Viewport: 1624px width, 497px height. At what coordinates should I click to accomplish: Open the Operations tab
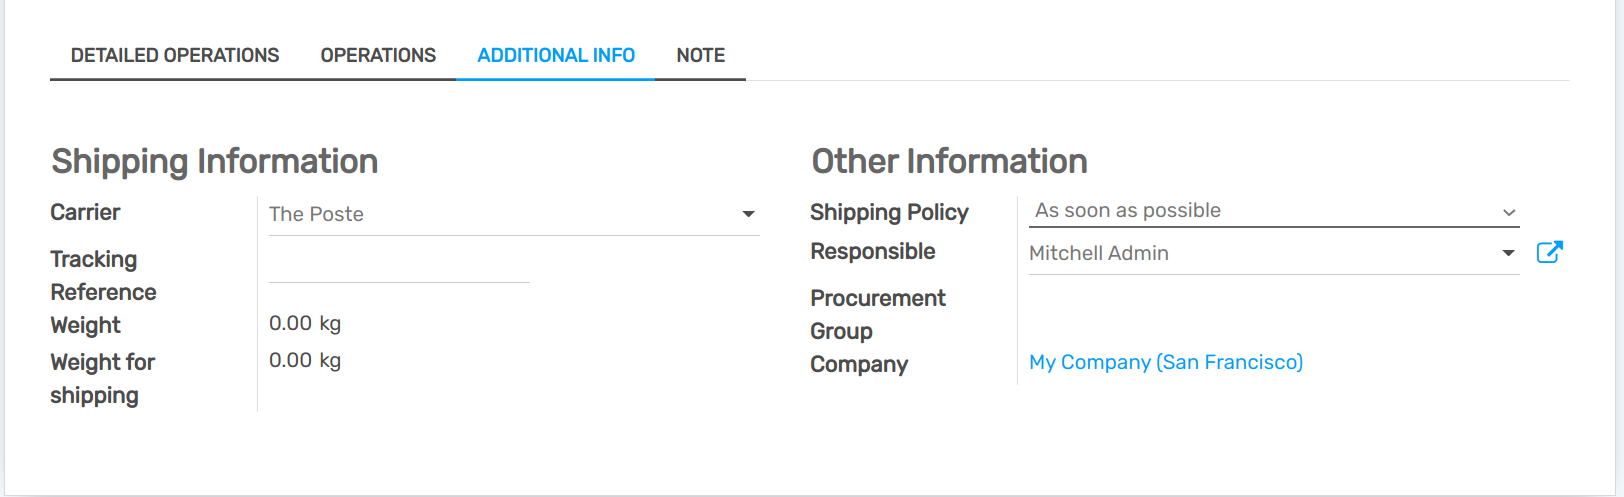[x=378, y=56]
